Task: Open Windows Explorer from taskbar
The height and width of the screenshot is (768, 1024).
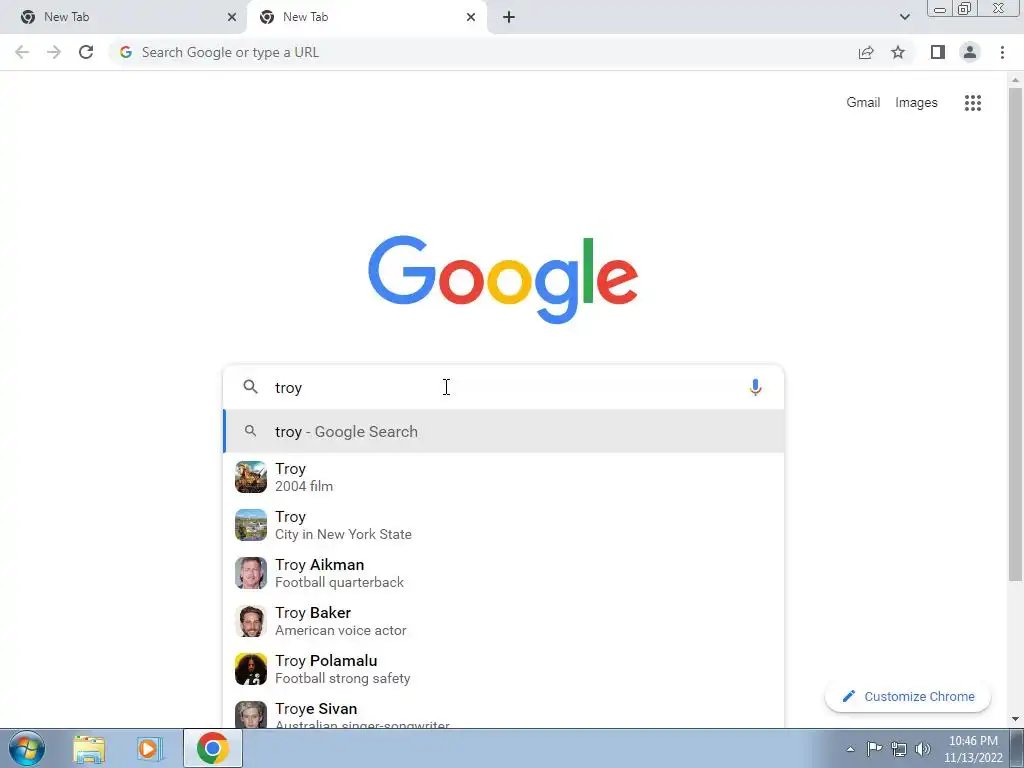Action: pyautogui.click(x=89, y=748)
